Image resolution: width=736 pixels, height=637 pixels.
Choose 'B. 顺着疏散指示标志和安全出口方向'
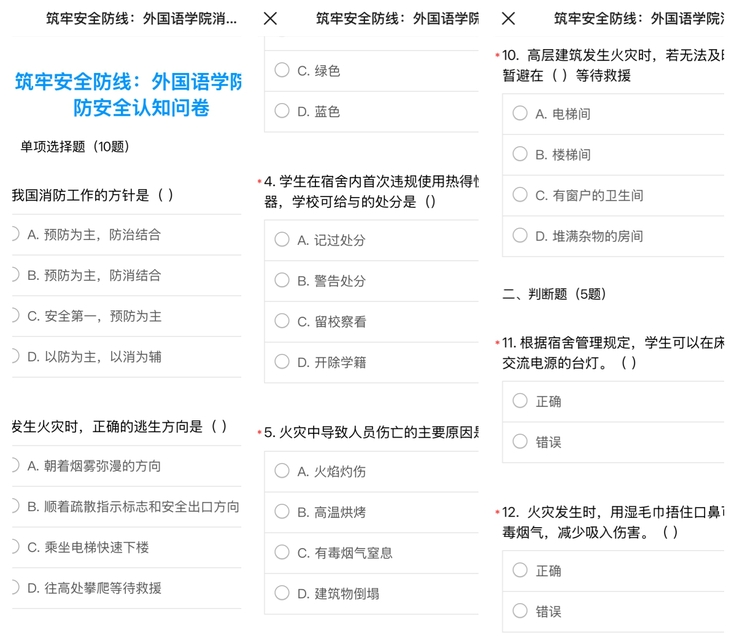132,506
